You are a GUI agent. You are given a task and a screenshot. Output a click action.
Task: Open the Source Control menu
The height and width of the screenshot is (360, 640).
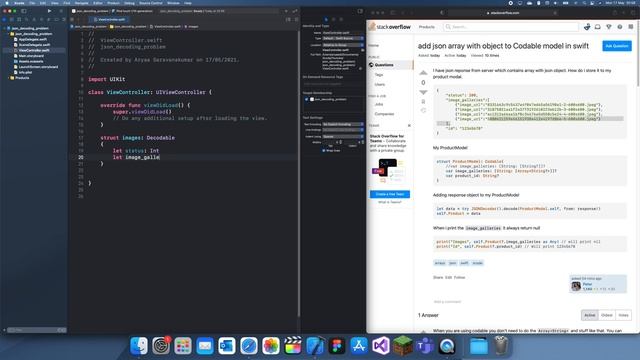click(x=151, y=3)
